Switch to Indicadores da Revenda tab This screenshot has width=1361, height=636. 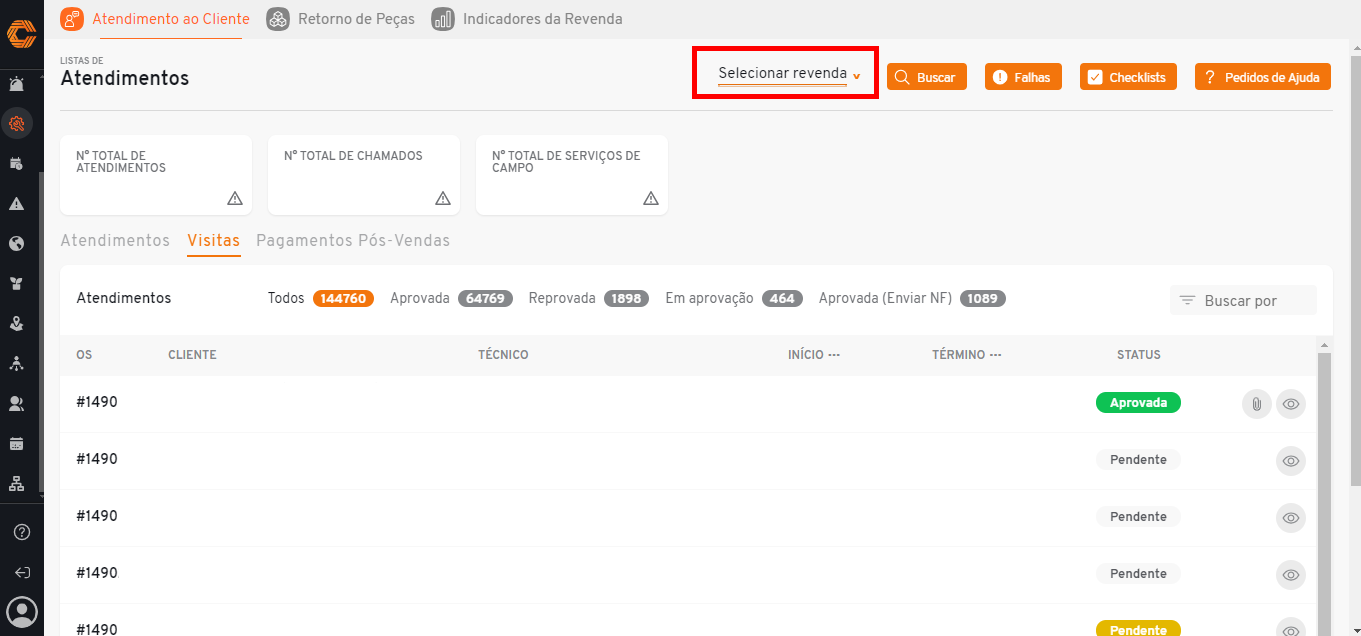527,19
